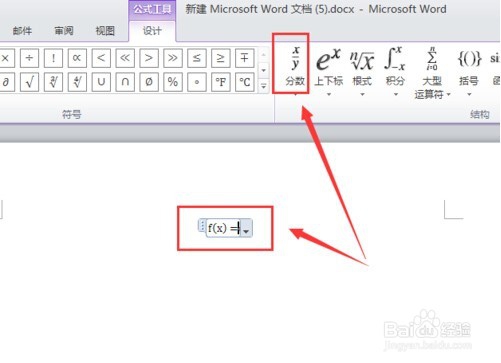Insert the much-less-than symbol
Screen dimensions: 501x363
125,58
